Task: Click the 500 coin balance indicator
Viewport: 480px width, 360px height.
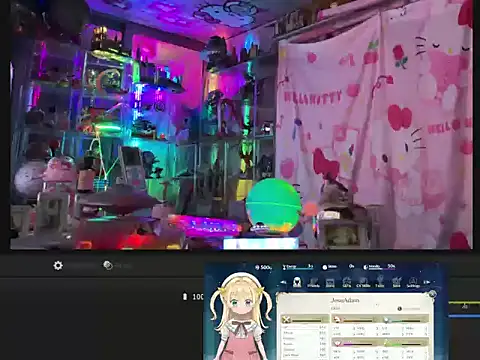Action: [263, 267]
